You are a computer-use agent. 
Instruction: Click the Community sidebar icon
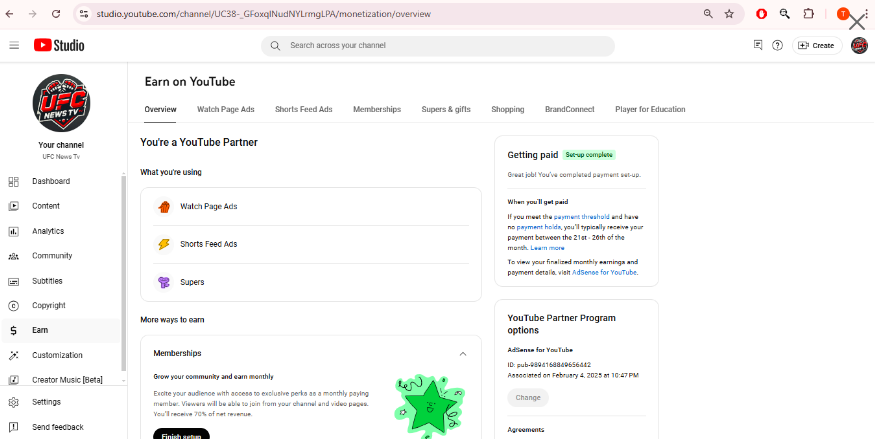pos(13,256)
